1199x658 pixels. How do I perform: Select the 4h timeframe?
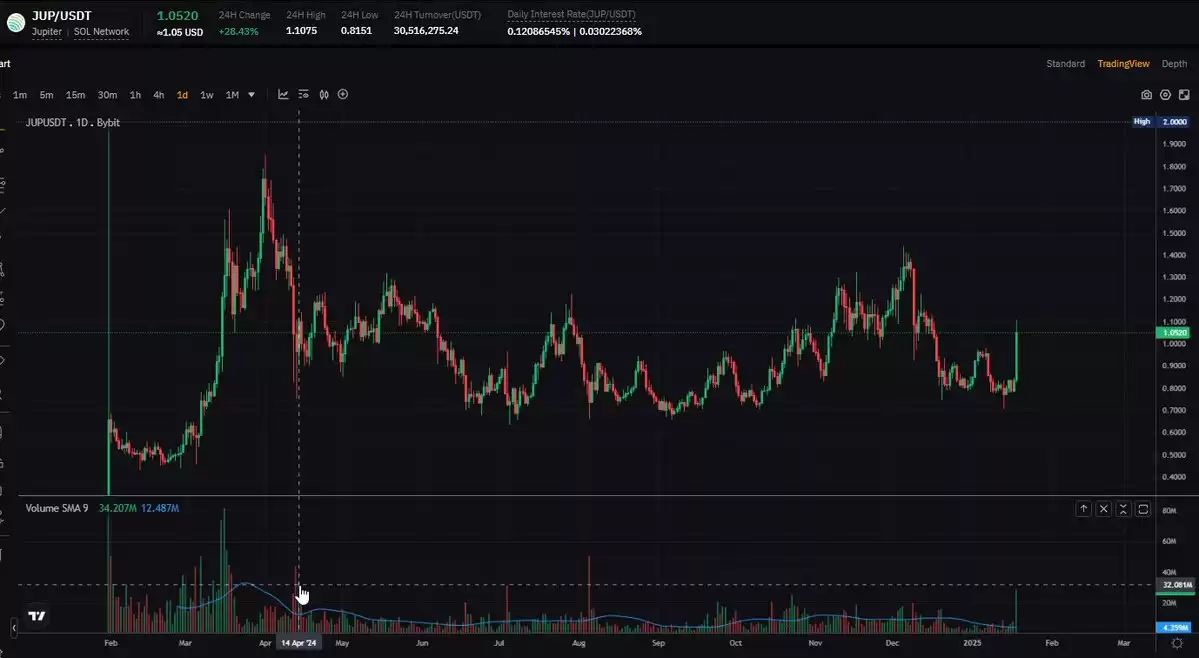(158, 95)
